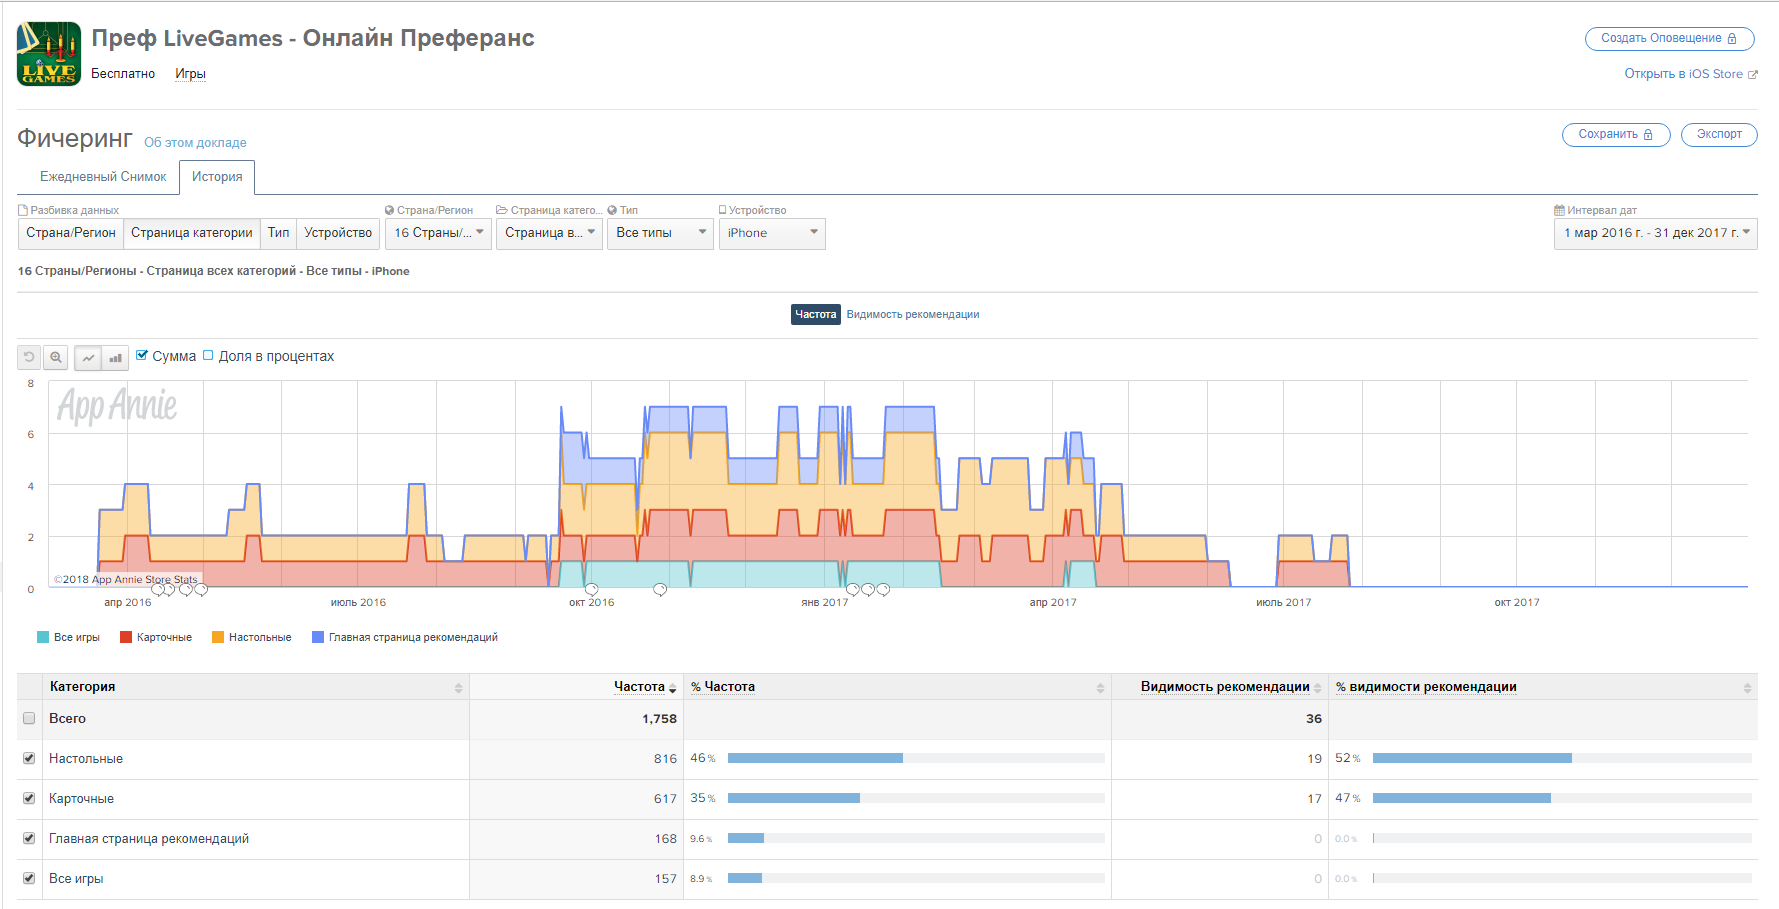Switch to line chart view icon
The width and height of the screenshot is (1779, 909).
(x=89, y=357)
